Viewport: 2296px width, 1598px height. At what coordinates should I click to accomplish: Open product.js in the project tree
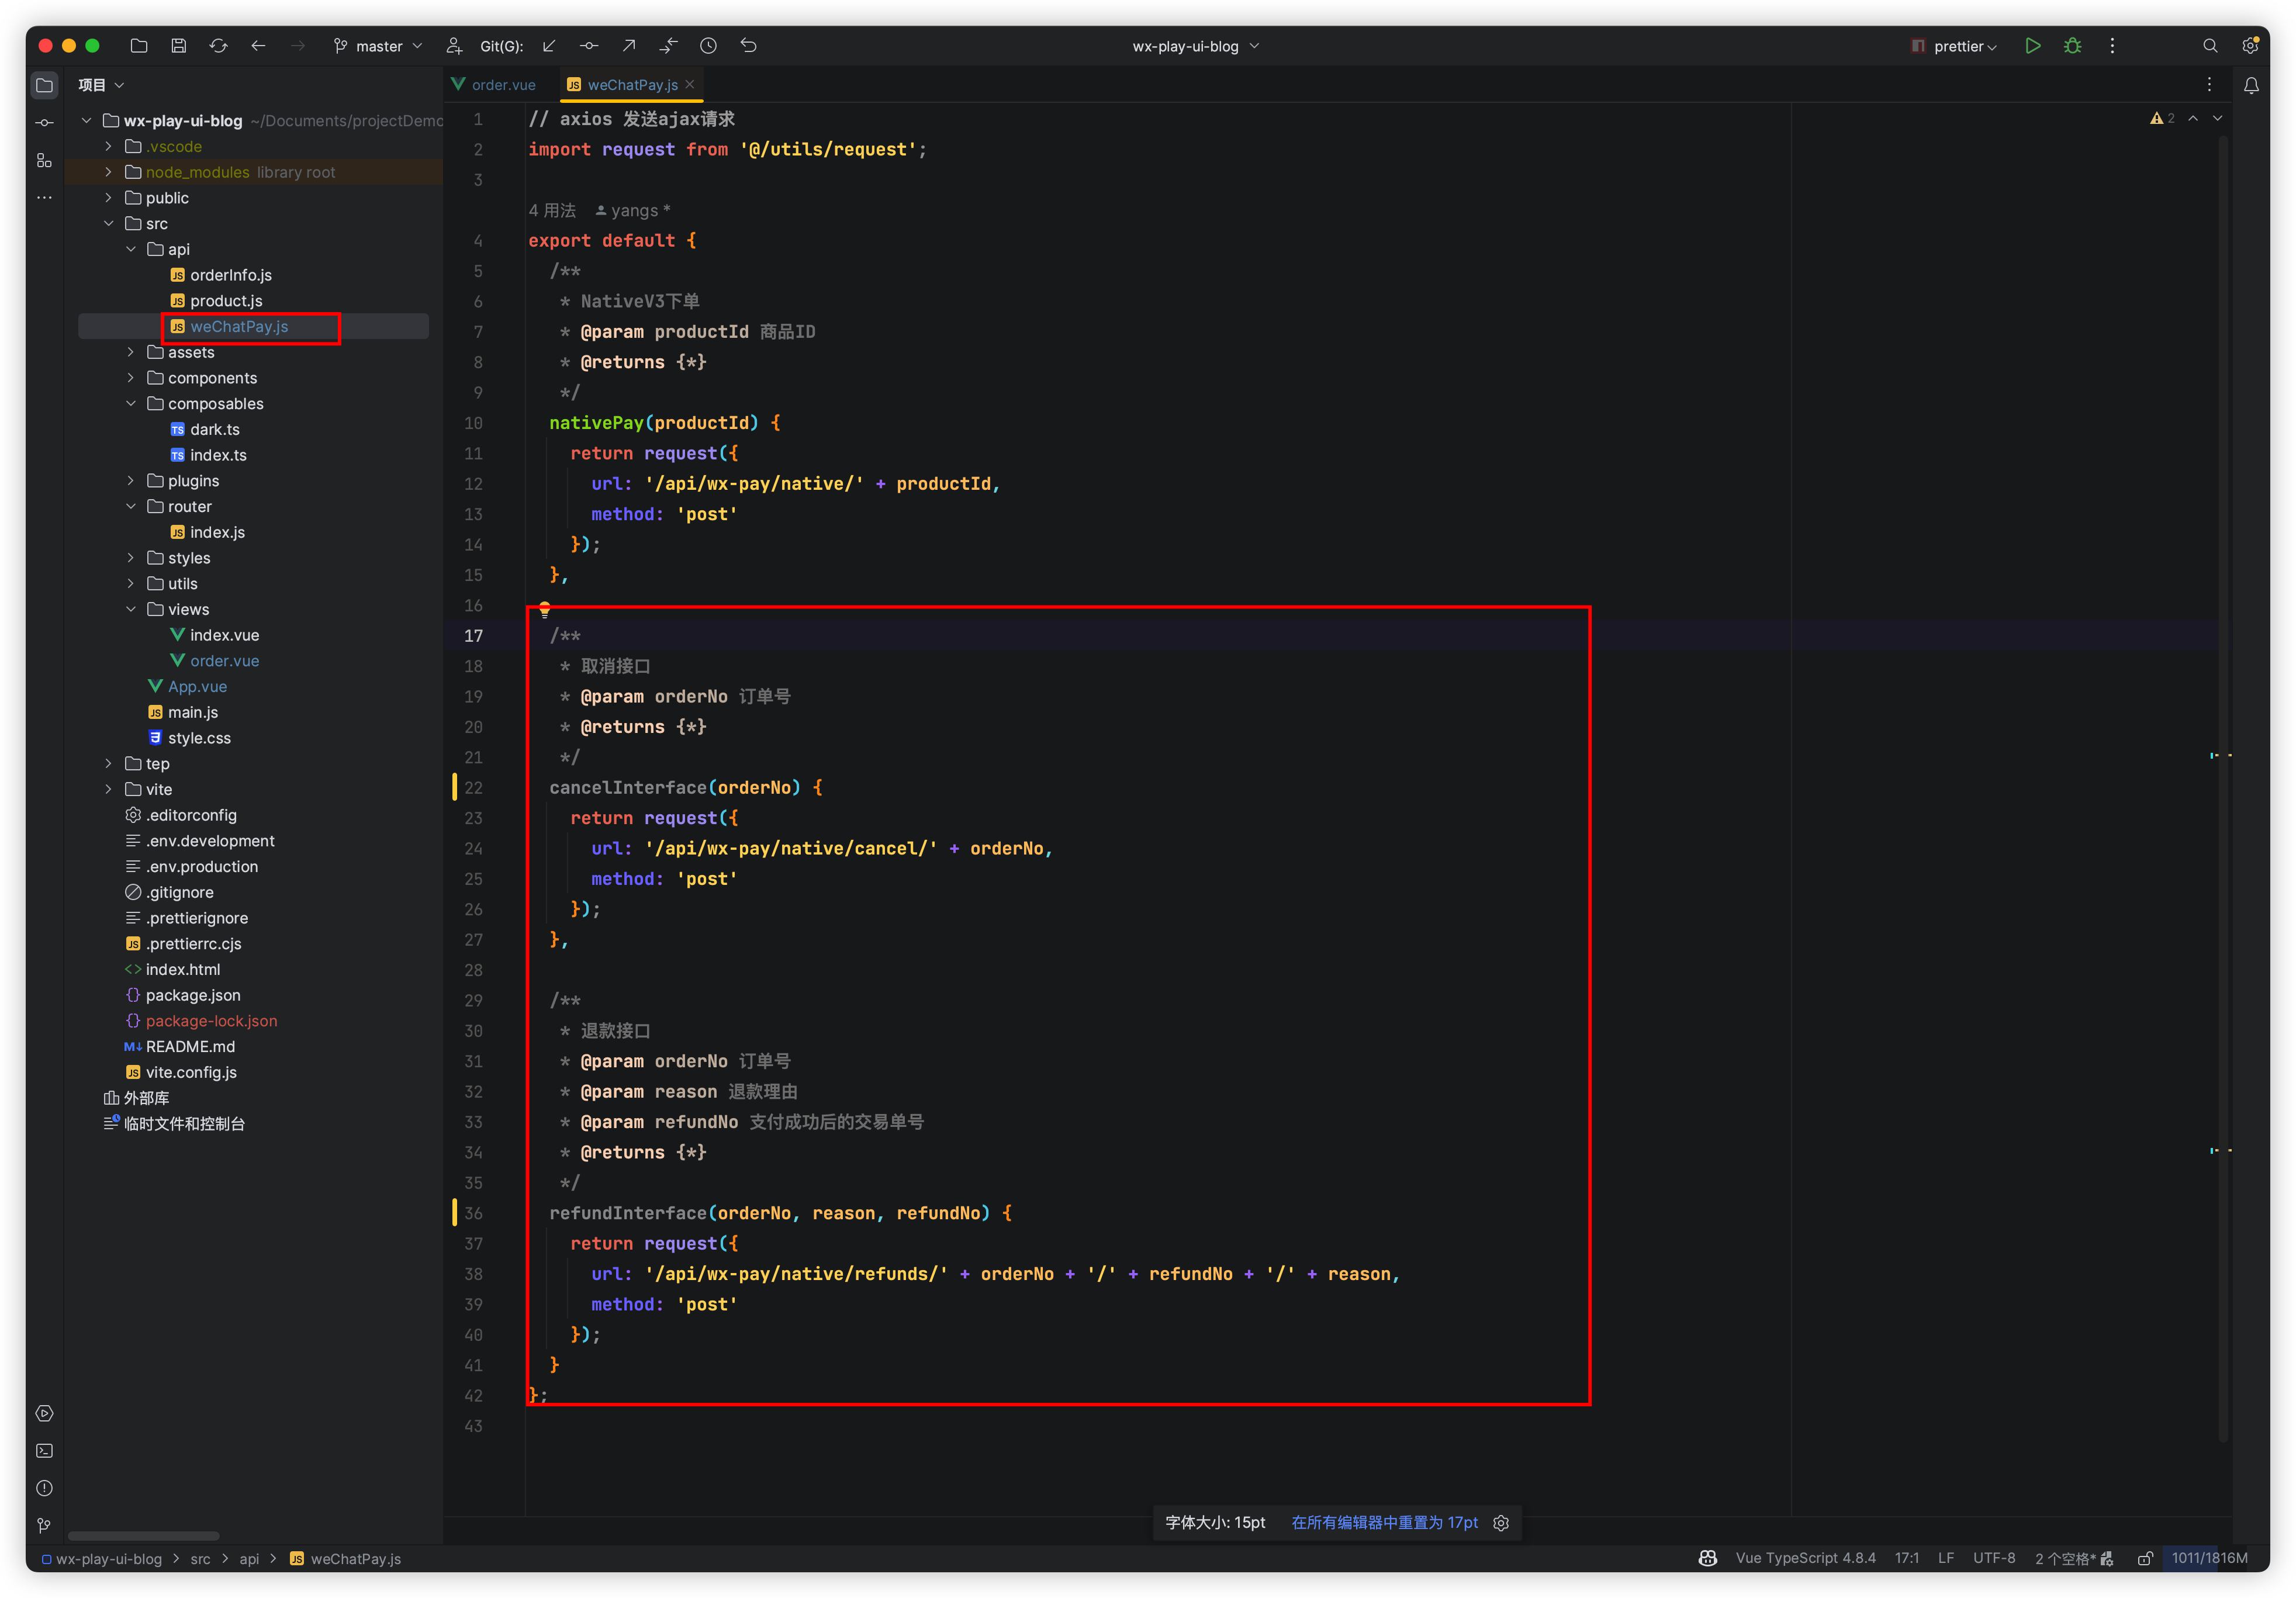[x=226, y=301]
